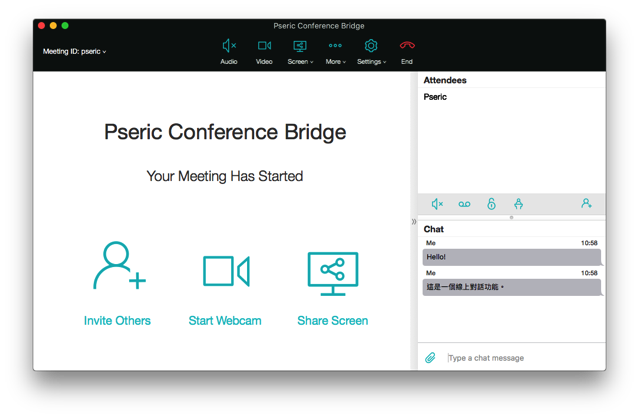Click the divider handle dot between Attendees and Chat
The width and height of the screenshot is (639, 418).
(511, 218)
